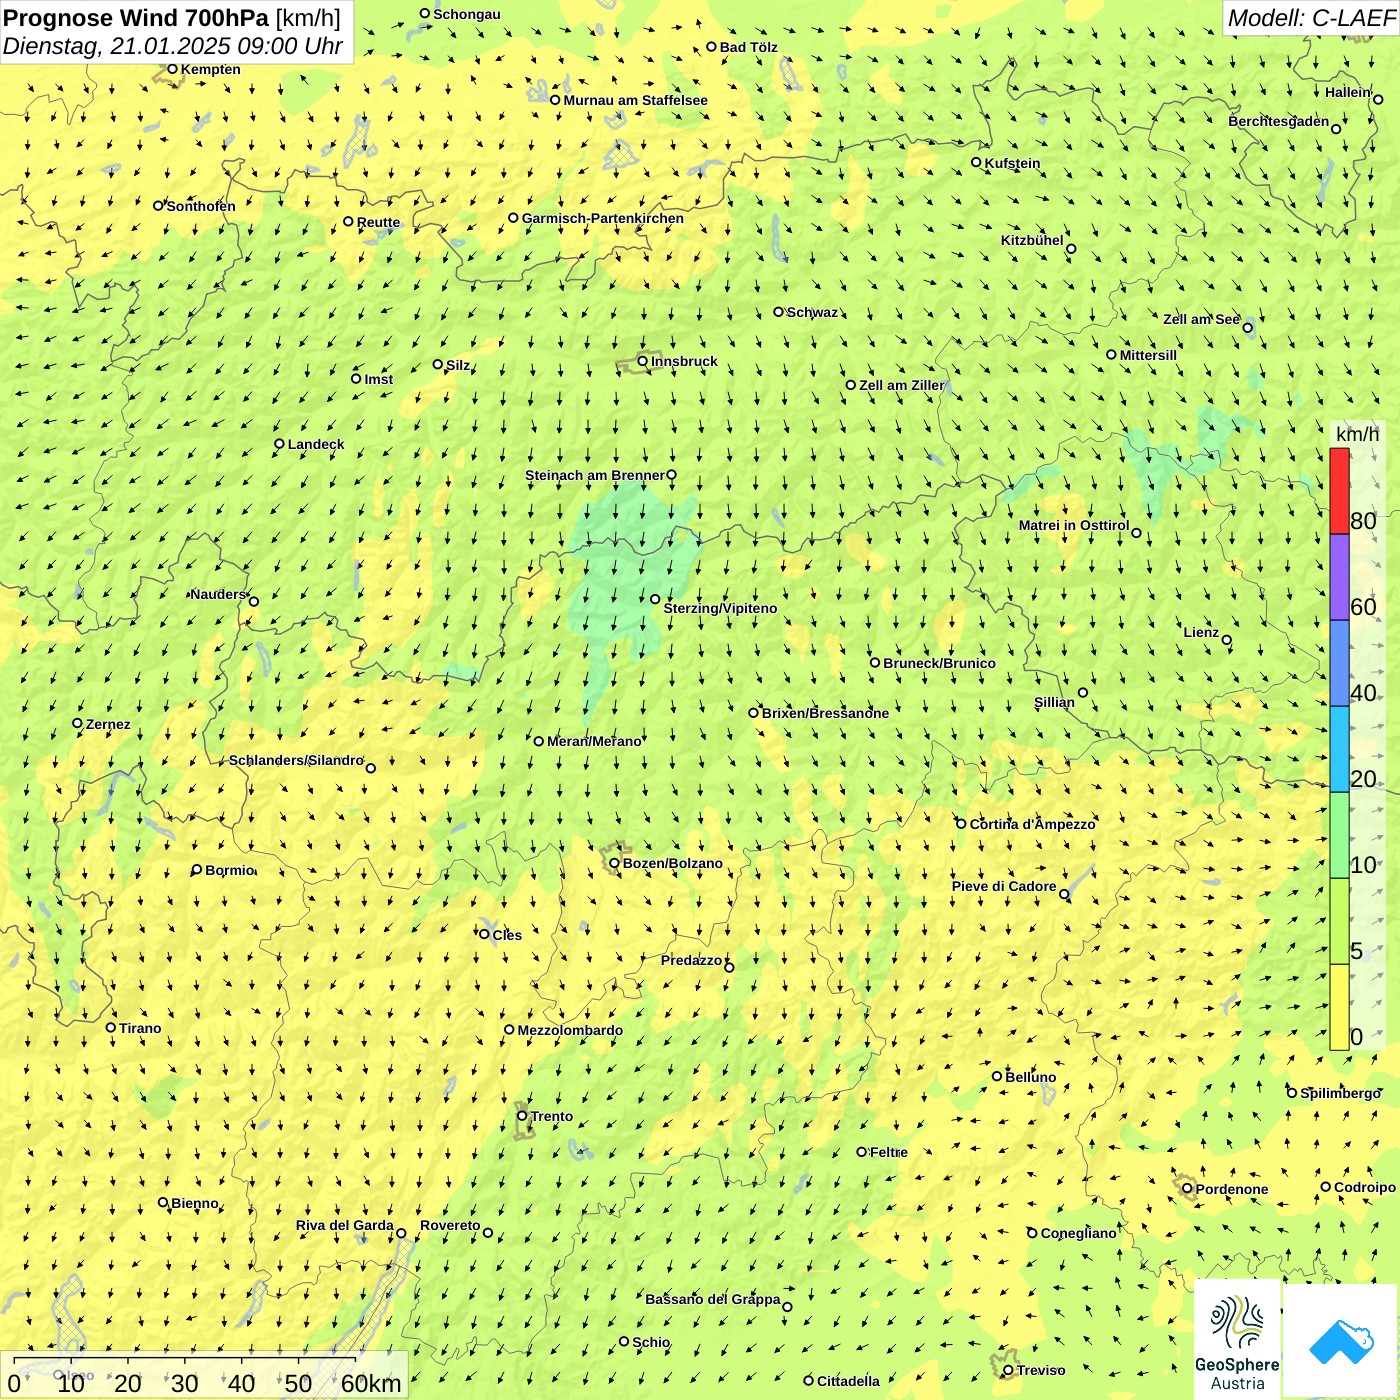Image resolution: width=1400 pixels, height=1400 pixels.
Task: Click the Bozen/Bolzano city marker
Action: tap(614, 863)
